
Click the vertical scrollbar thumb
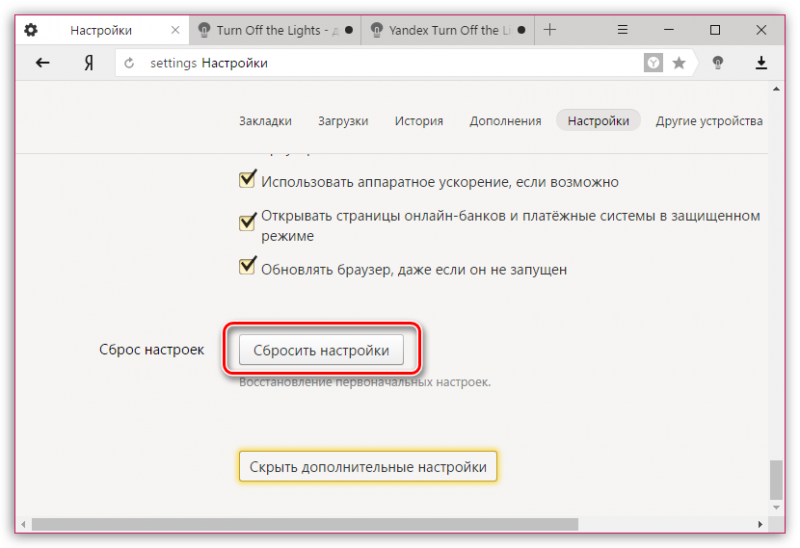click(777, 480)
